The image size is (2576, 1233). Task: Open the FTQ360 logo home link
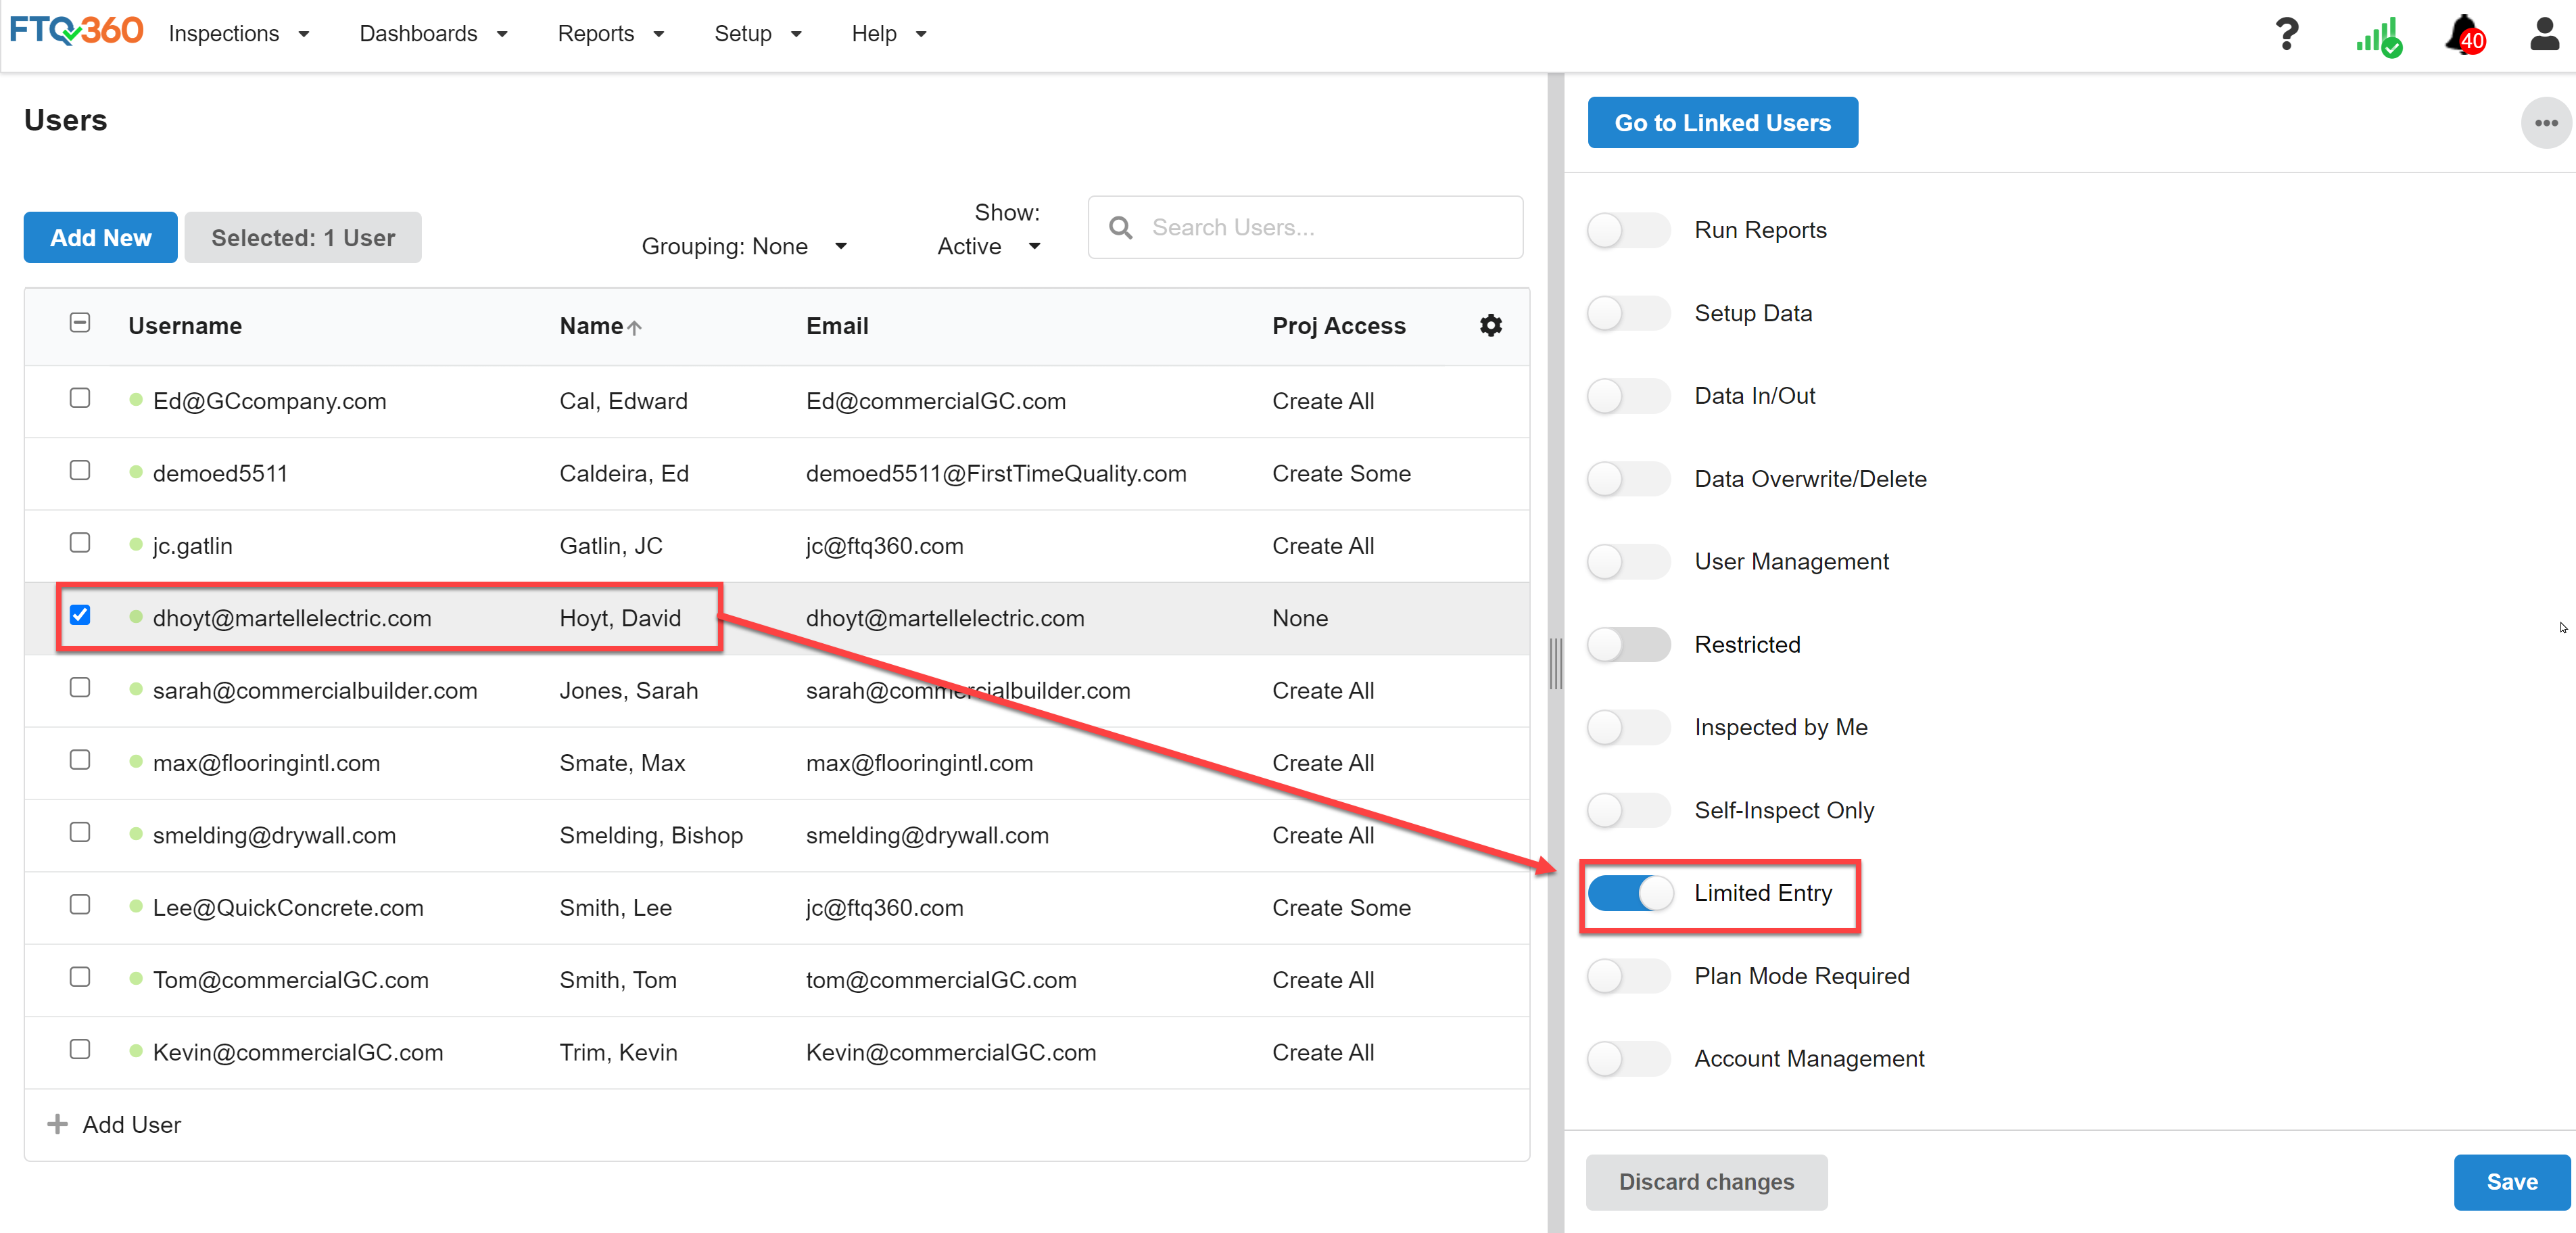76,32
